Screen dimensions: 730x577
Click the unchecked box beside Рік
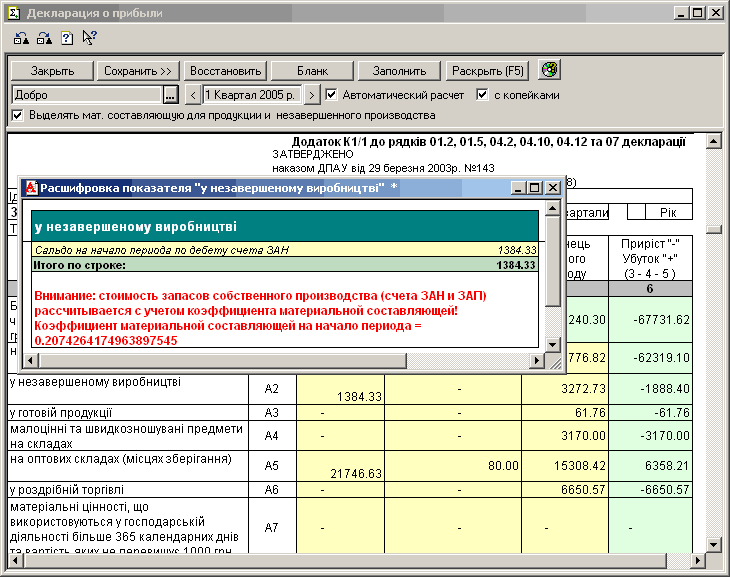[x=636, y=212]
